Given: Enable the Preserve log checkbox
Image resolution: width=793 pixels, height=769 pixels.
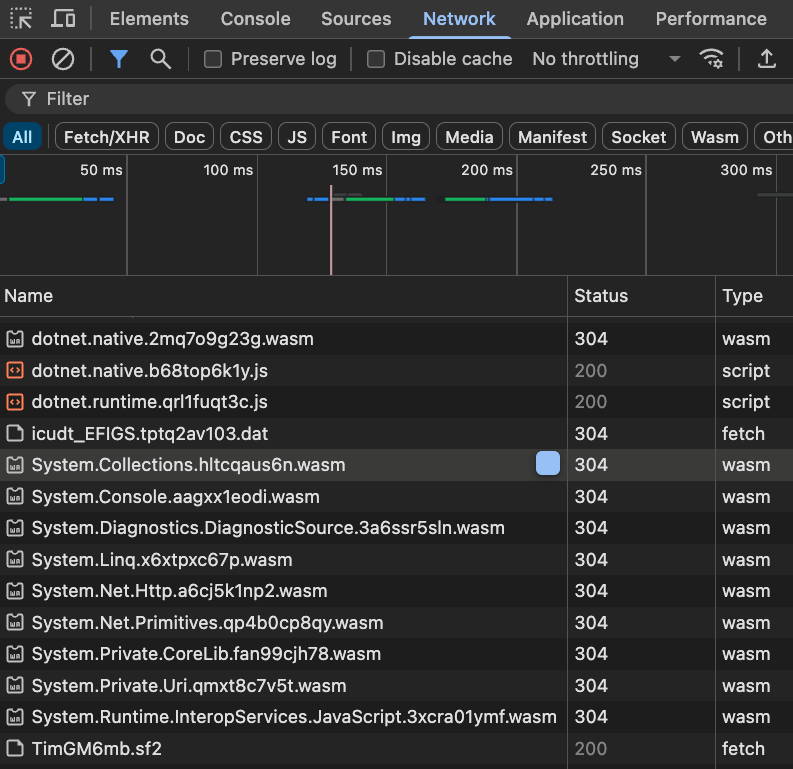Looking at the screenshot, I should (212, 59).
